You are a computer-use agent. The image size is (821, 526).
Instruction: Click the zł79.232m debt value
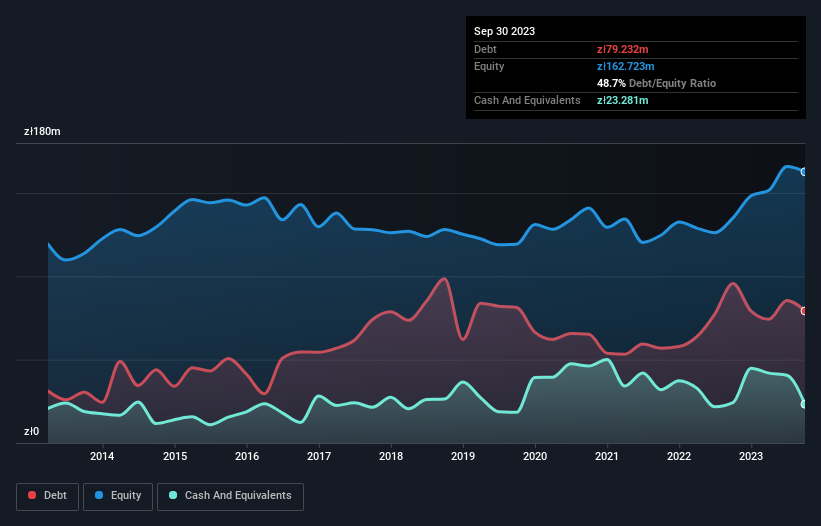point(623,49)
